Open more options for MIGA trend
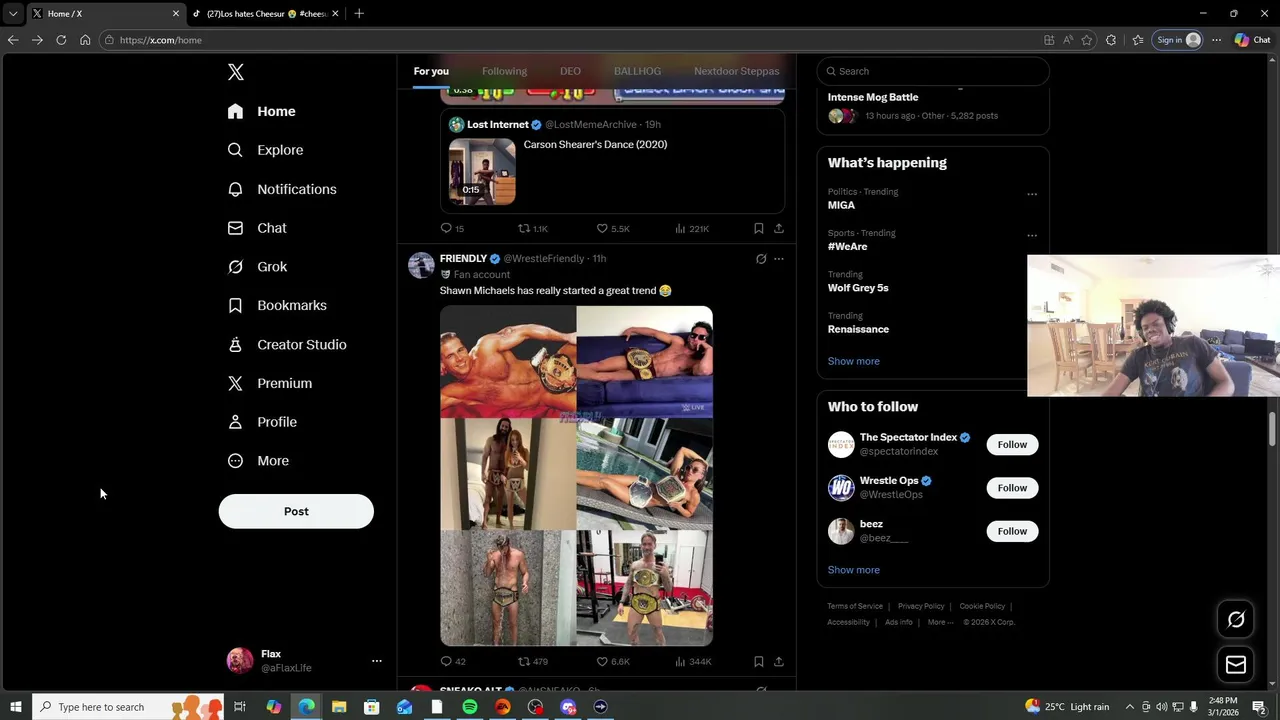Image resolution: width=1280 pixels, height=720 pixels. (1032, 194)
